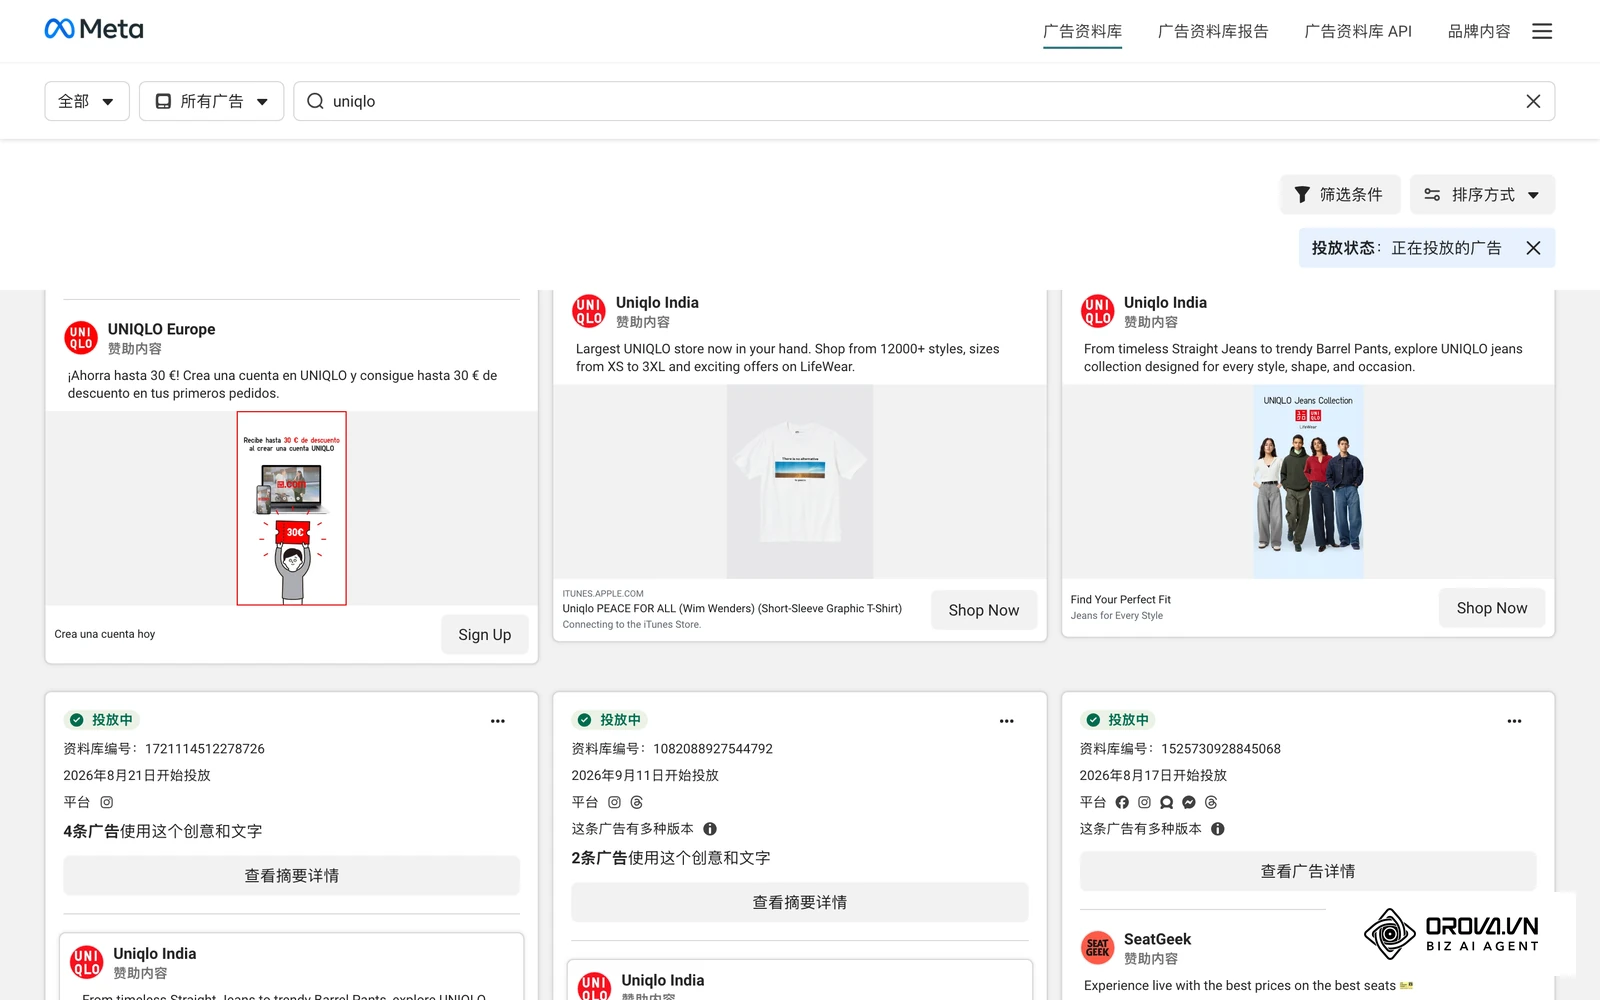1600x1000 pixels.
Task: Click 查看摘要详情 for ad 1082088927544792
Action: (800, 902)
